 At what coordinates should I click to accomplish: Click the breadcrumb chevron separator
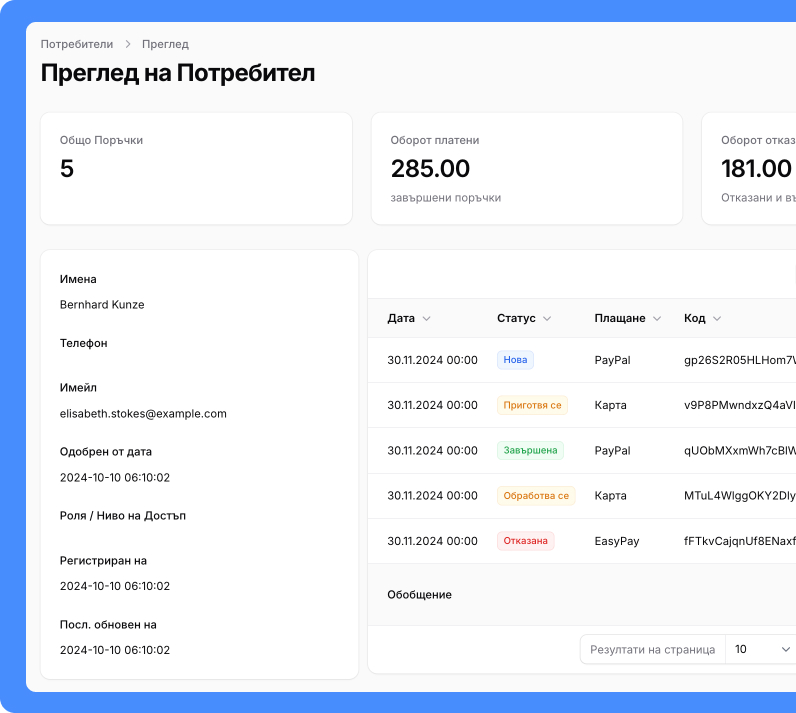pos(128,44)
